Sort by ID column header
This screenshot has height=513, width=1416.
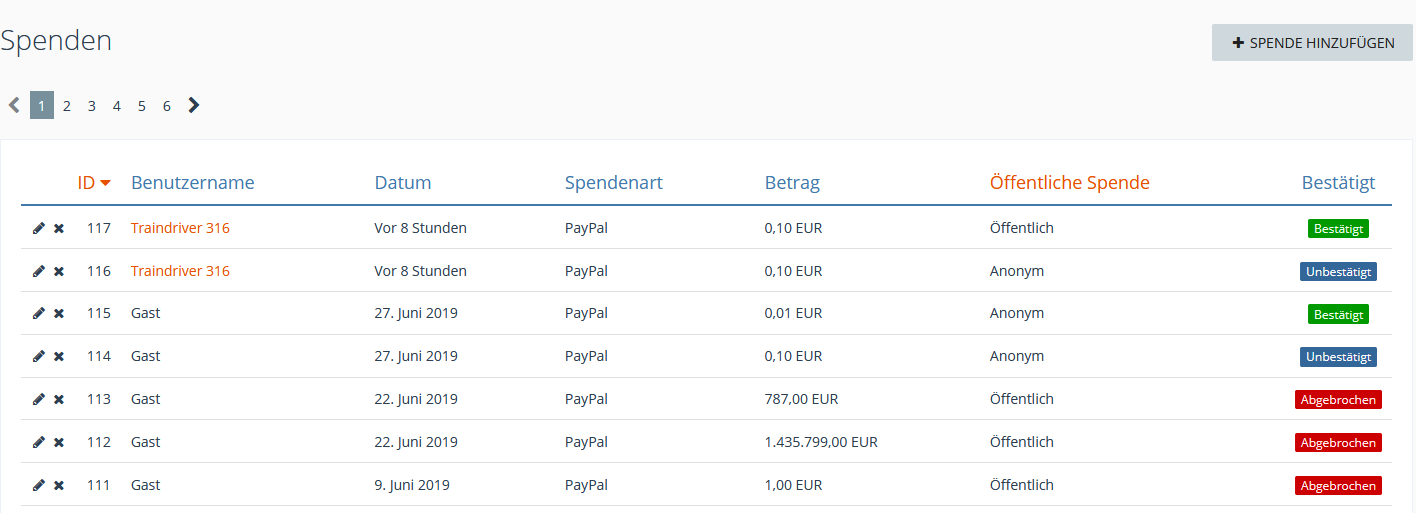(94, 183)
